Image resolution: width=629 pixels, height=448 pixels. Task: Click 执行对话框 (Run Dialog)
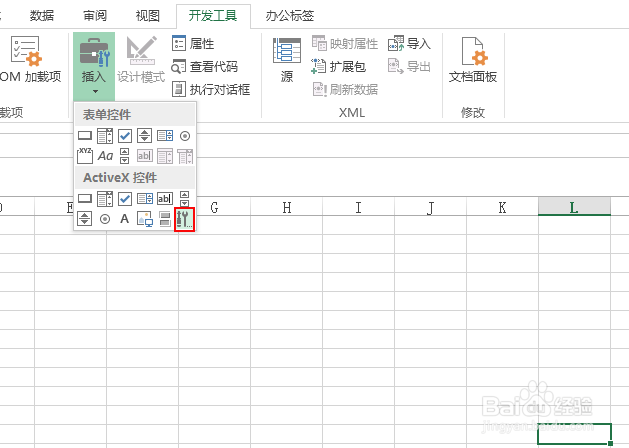(x=211, y=89)
